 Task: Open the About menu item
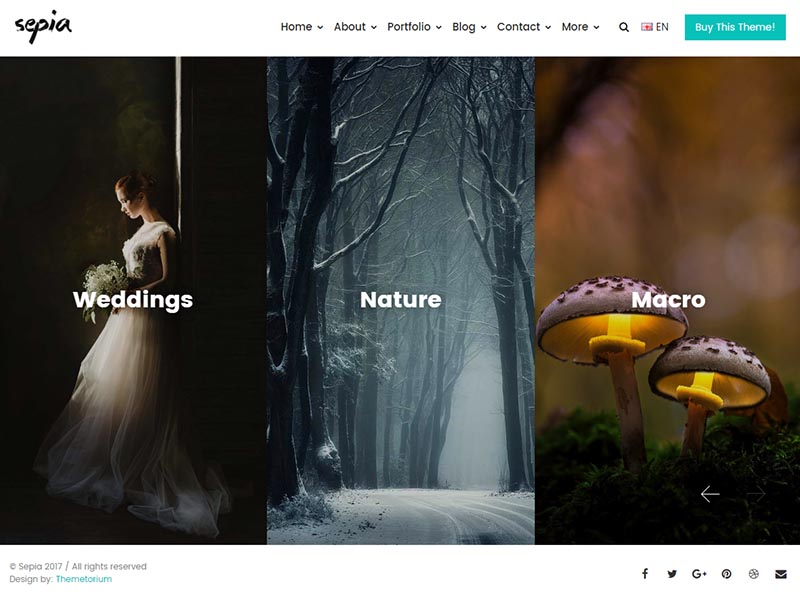[x=355, y=27]
